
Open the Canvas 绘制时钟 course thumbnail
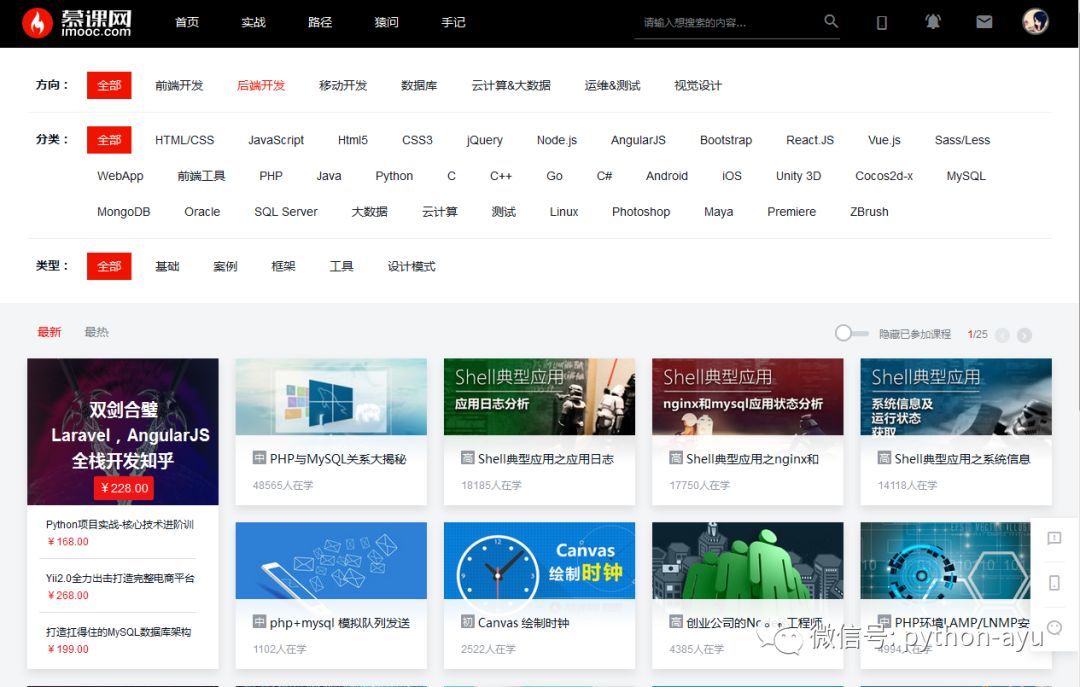click(539, 560)
